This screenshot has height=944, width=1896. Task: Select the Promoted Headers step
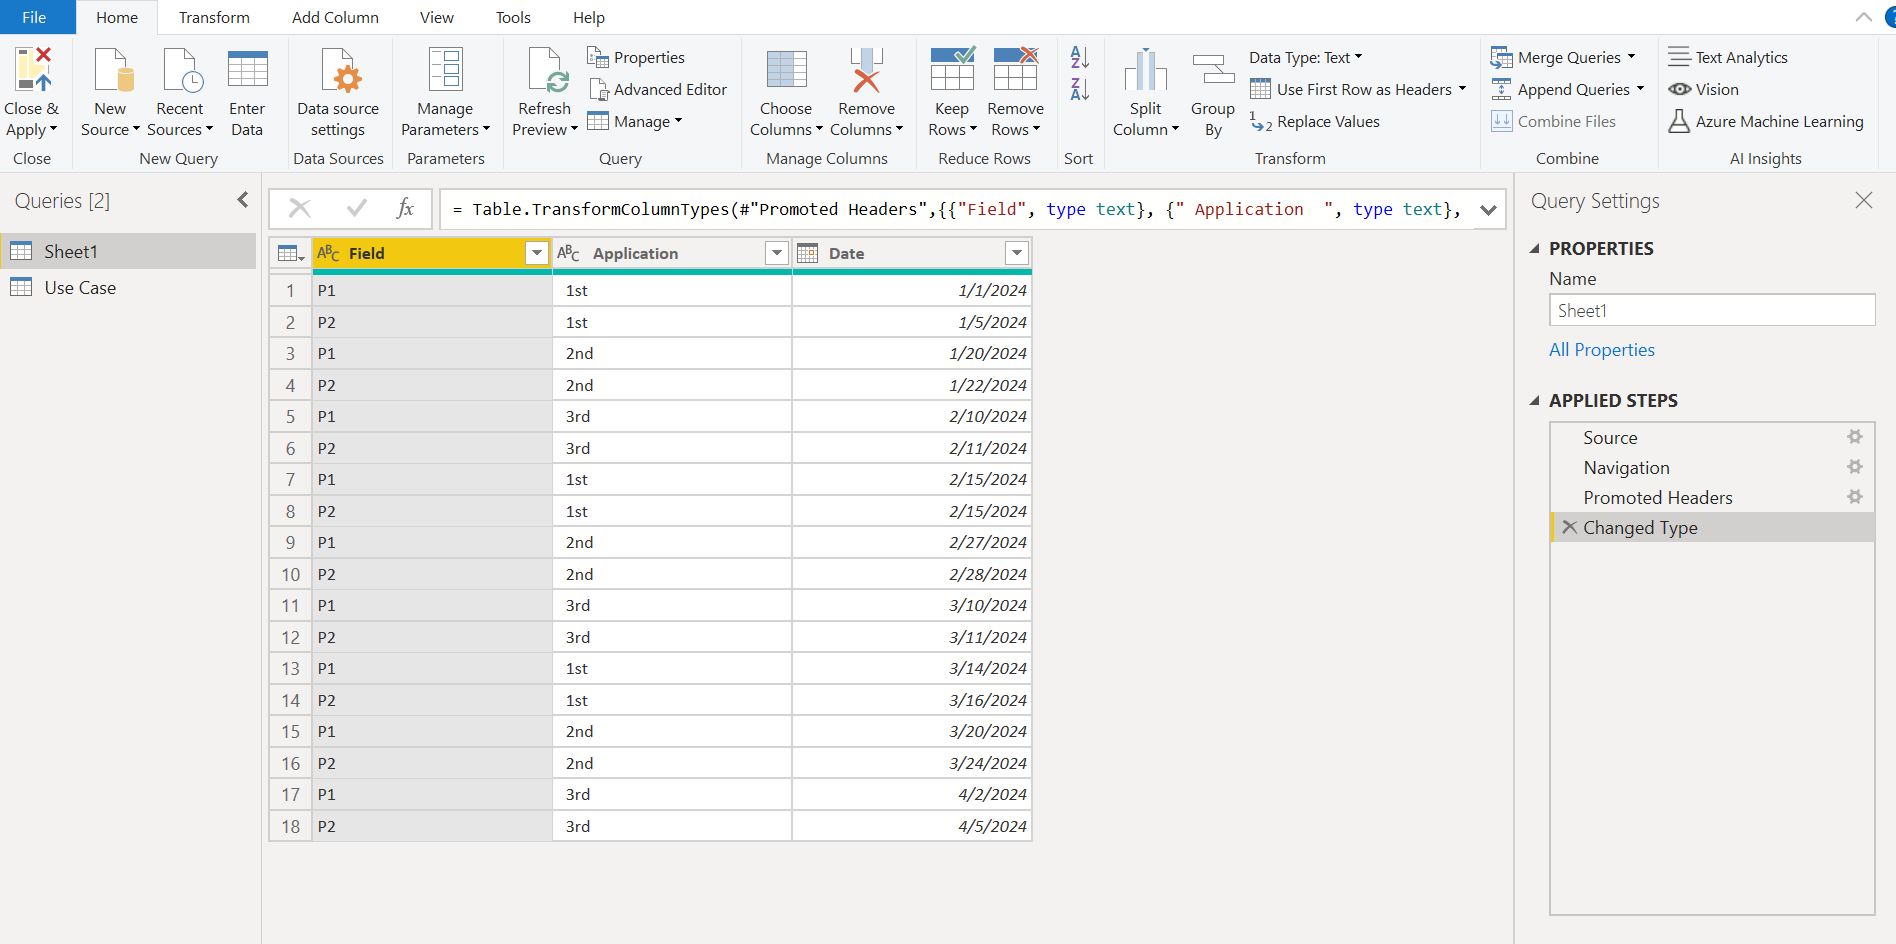1712,497
